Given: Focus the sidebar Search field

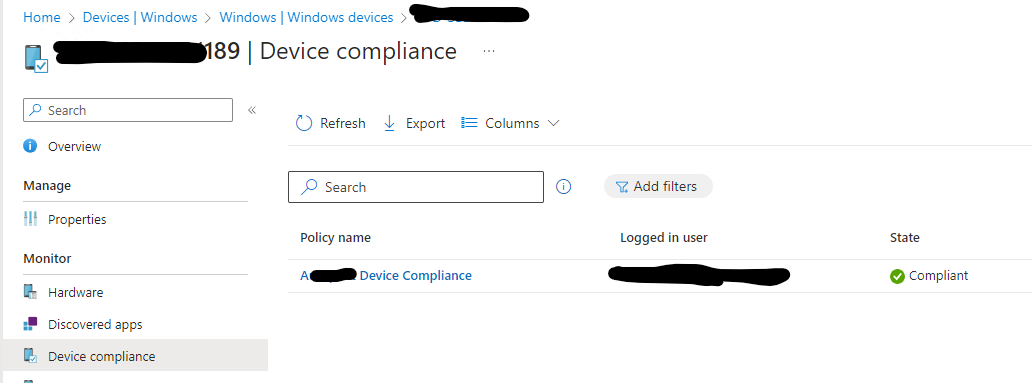Looking at the screenshot, I should [128, 110].
